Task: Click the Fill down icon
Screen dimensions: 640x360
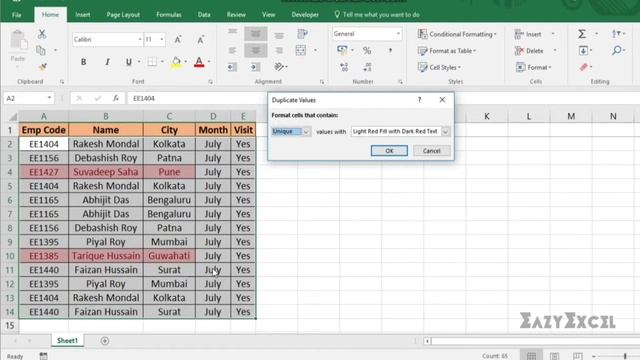Action: (583, 51)
